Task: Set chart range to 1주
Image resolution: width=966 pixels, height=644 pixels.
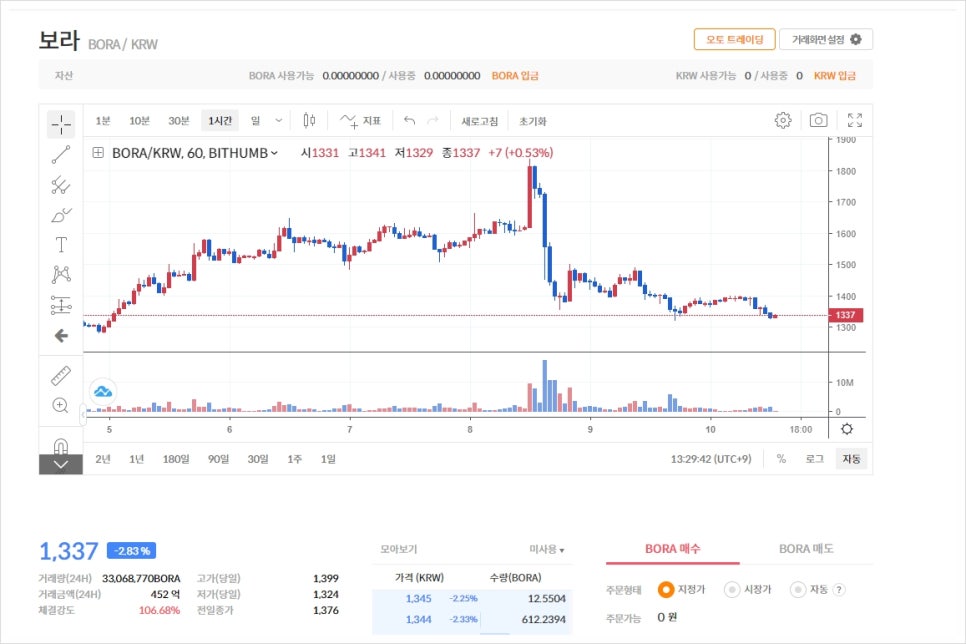Action: 294,459
